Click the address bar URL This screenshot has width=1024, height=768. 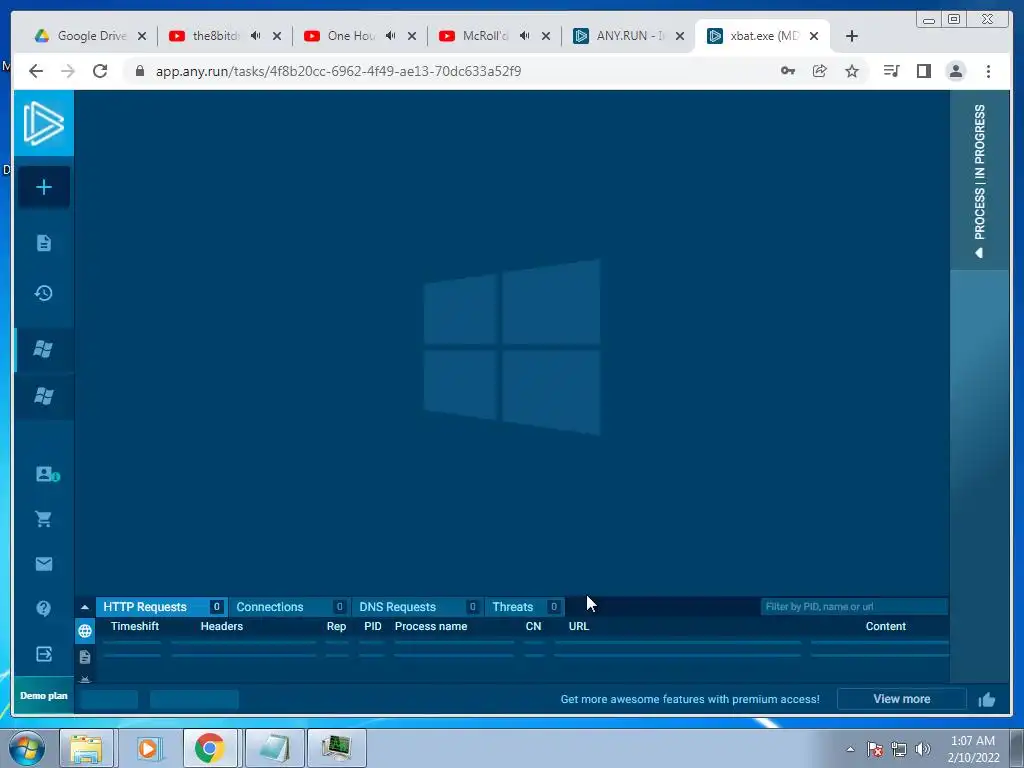coord(338,71)
